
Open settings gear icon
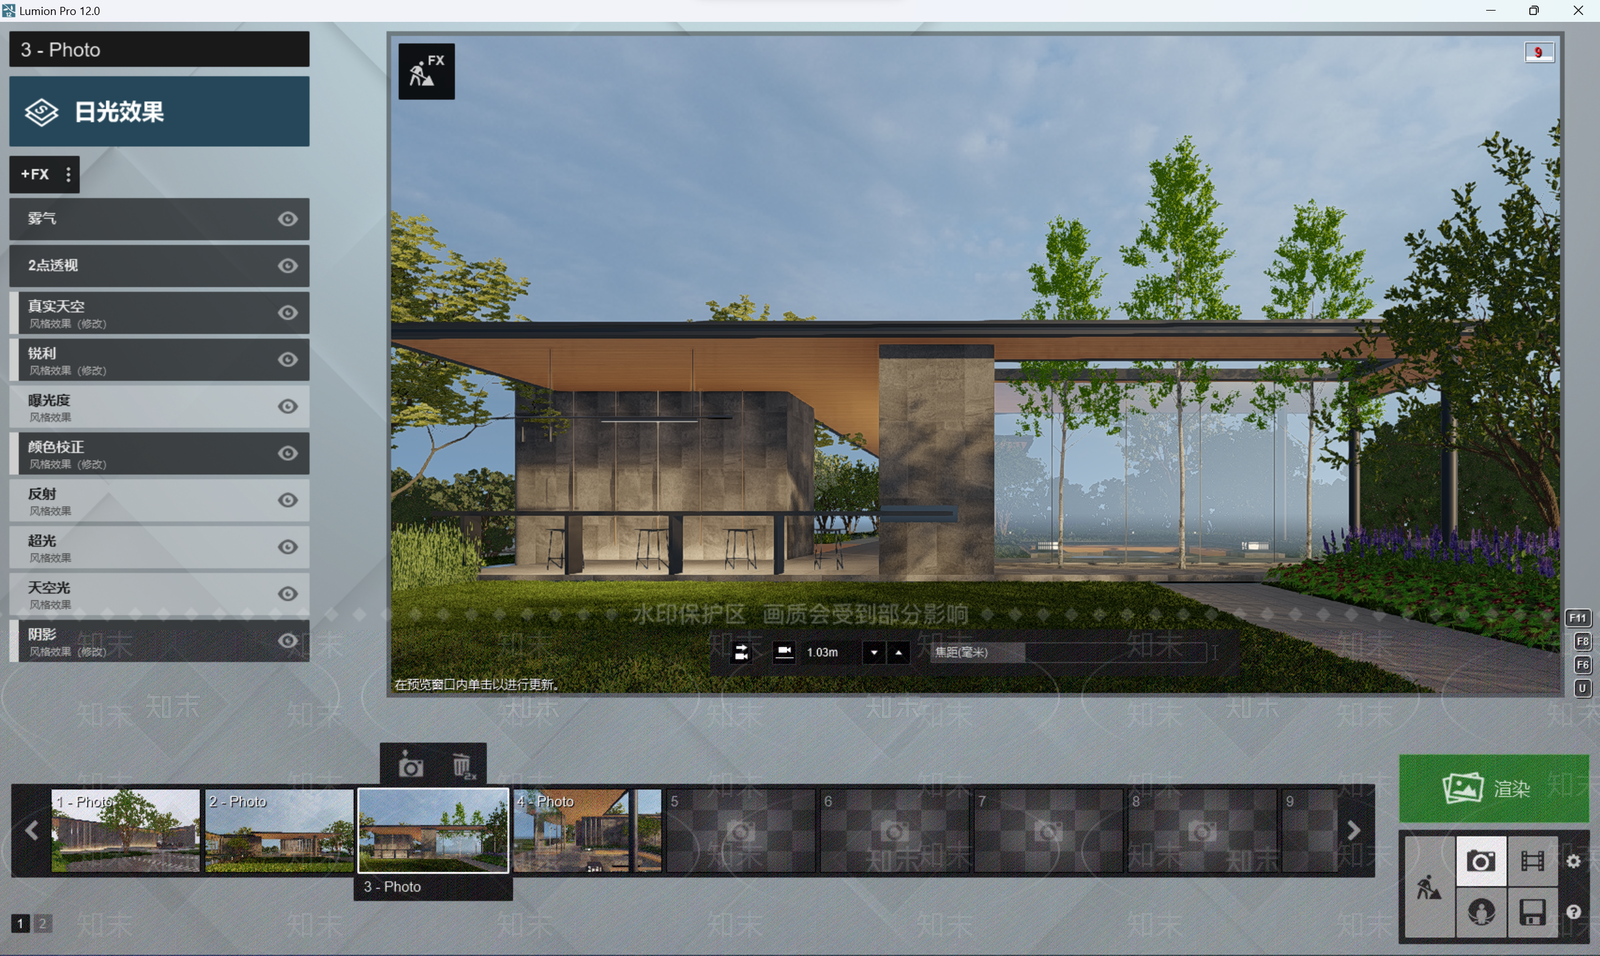click(1573, 861)
